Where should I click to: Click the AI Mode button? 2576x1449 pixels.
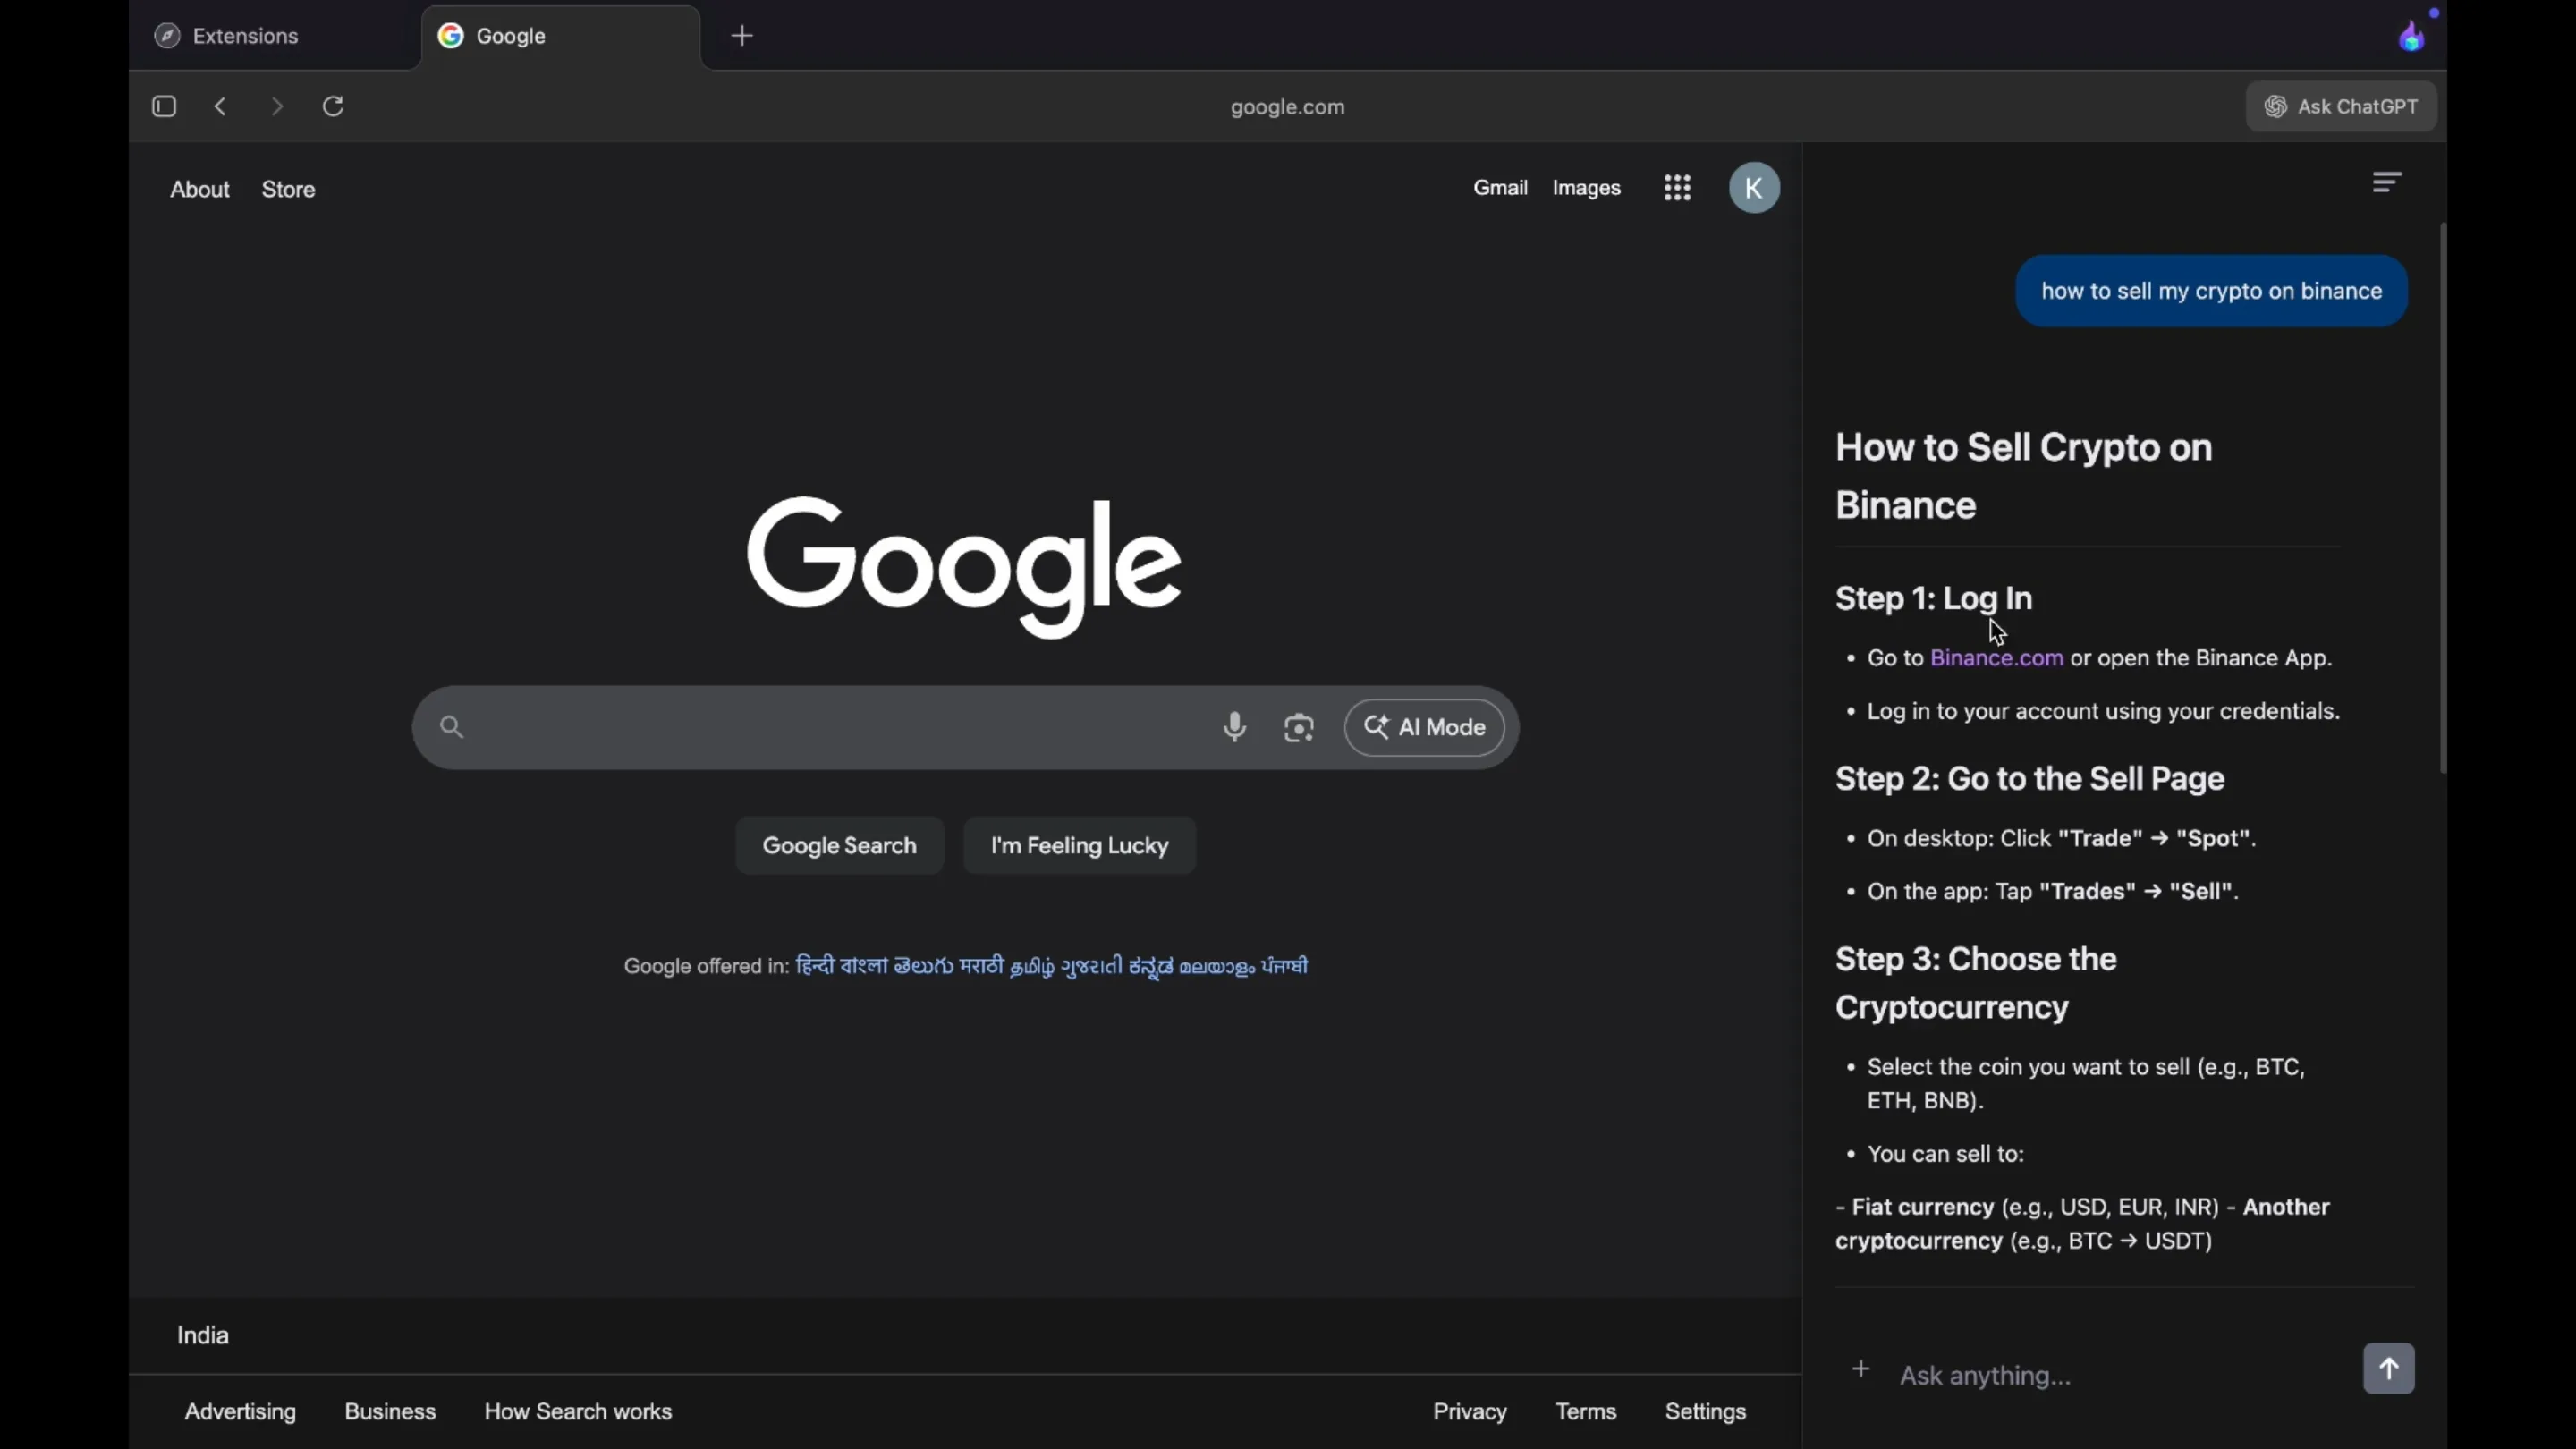tap(1424, 727)
